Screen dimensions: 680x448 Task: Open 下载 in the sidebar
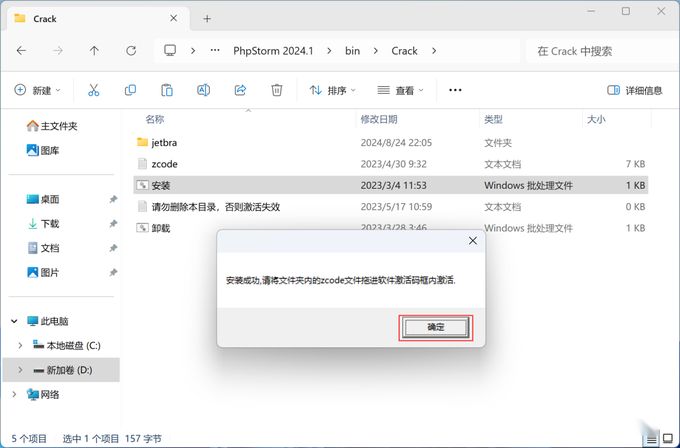[43, 223]
